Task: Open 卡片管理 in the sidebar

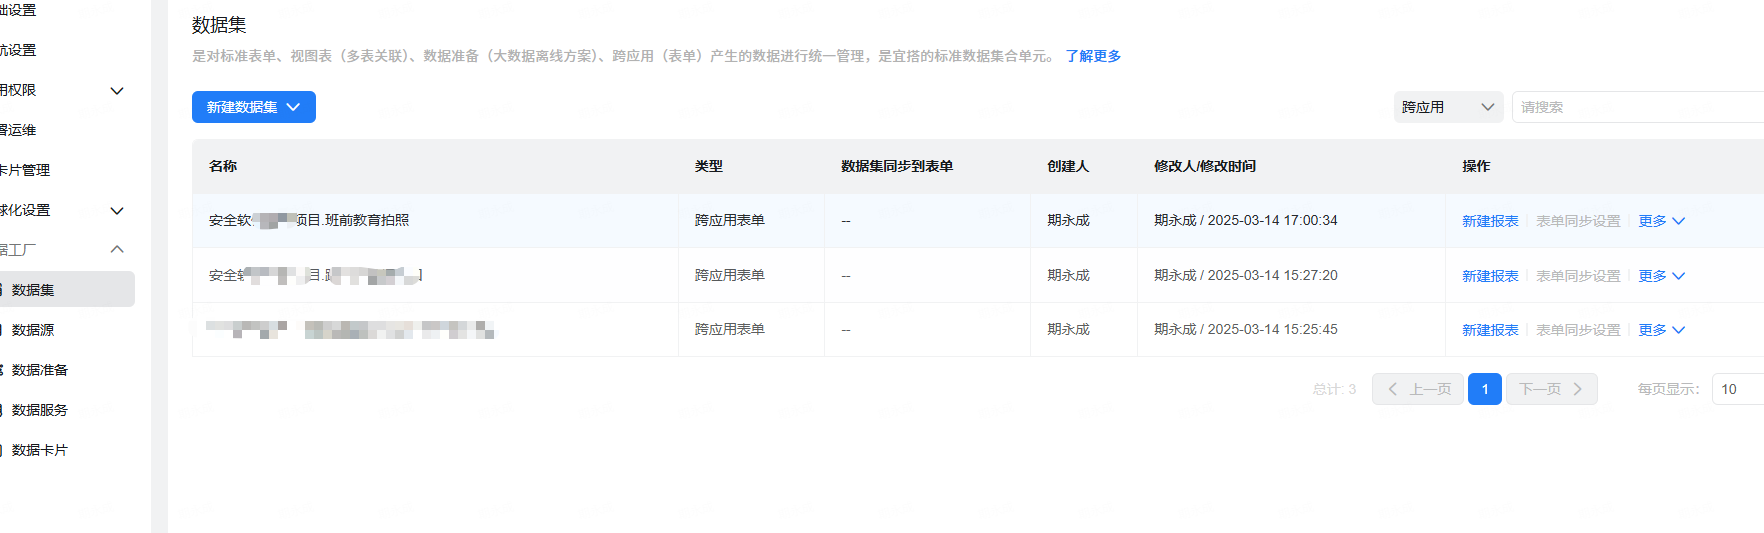Action: pos(26,170)
